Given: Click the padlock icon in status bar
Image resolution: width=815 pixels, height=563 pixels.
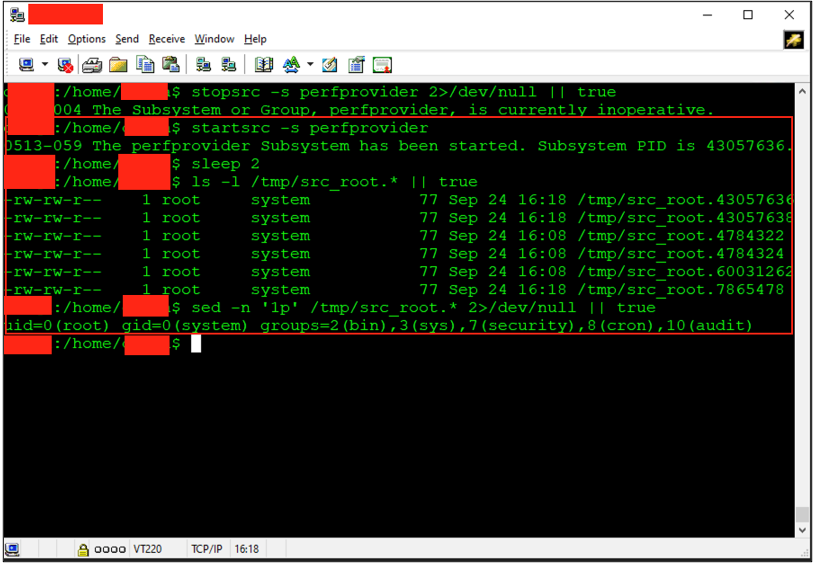Looking at the screenshot, I should coord(84,549).
